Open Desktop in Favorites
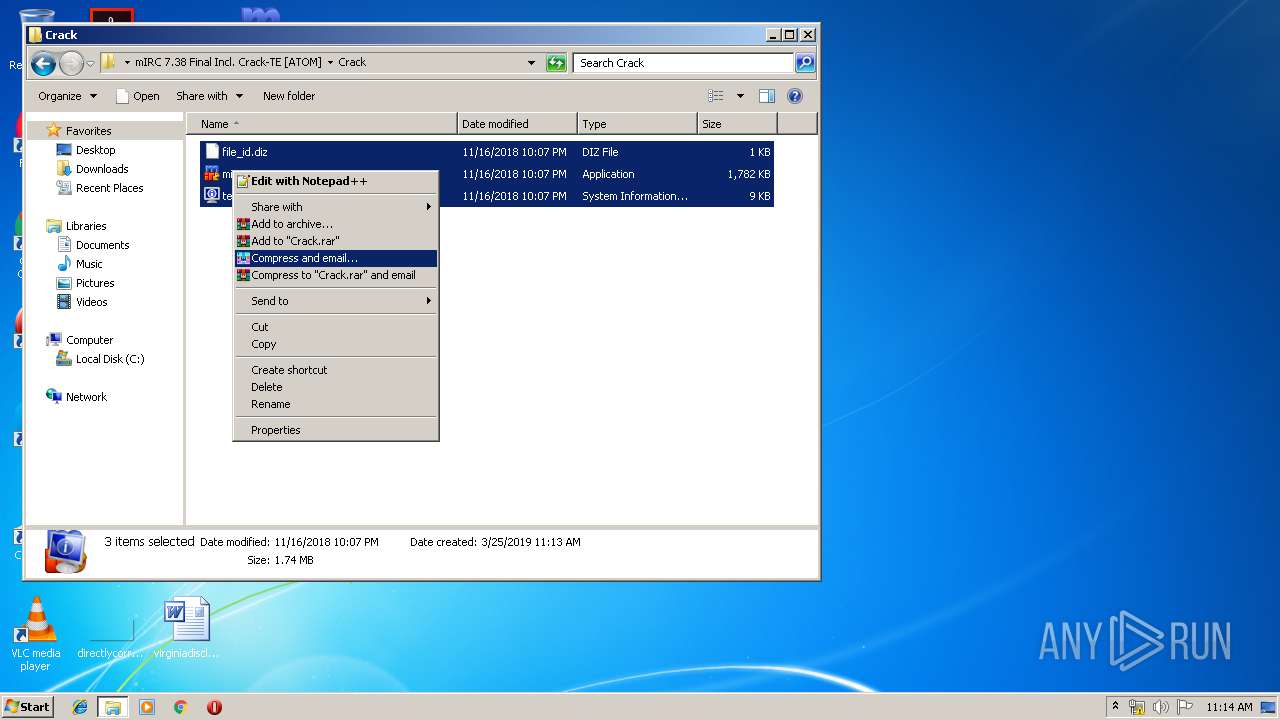This screenshot has width=1280, height=720. [x=95, y=150]
